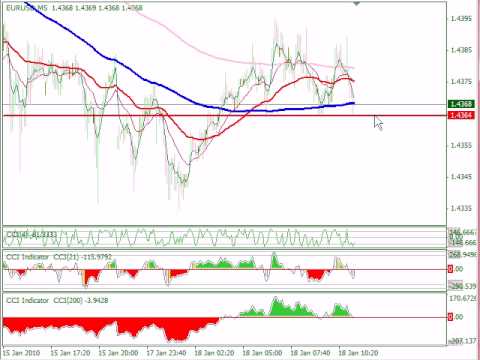The height and width of the screenshot is (360, 480).
Task: Click the 15 Jan 20:00 time label
Action: pyautogui.click(x=119, y=353)
